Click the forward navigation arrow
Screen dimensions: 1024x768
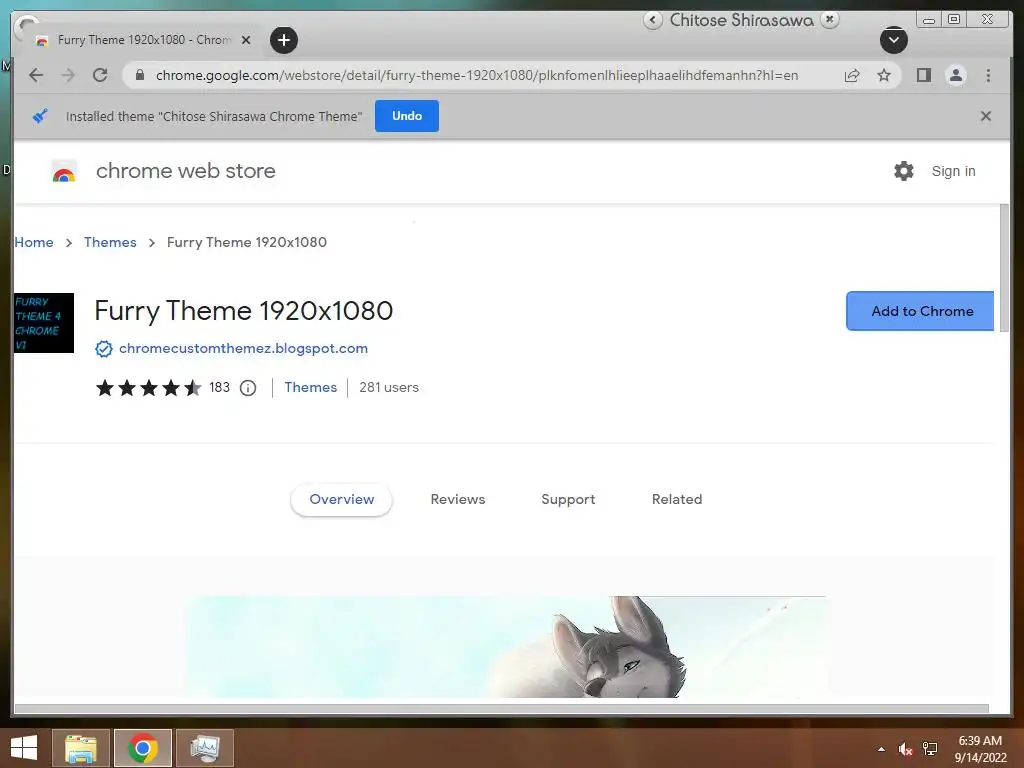click(x=68, y=75)
